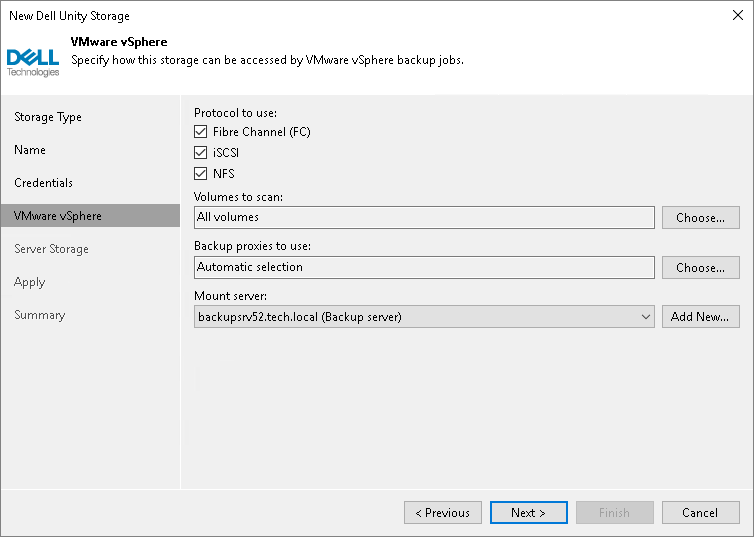This screenshot has height=537, width=754.
Task: Open the Credentials step
Action: point(43,183)
